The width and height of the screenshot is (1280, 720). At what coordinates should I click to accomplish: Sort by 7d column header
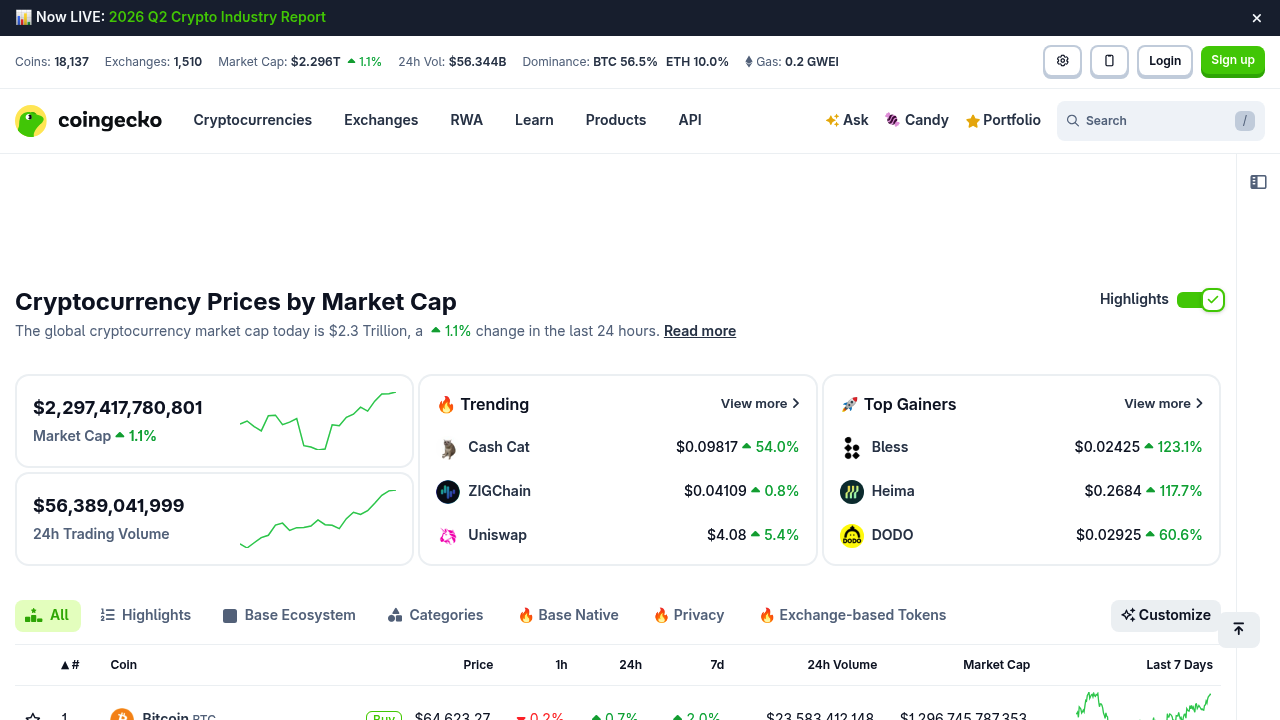coord(717,665)
